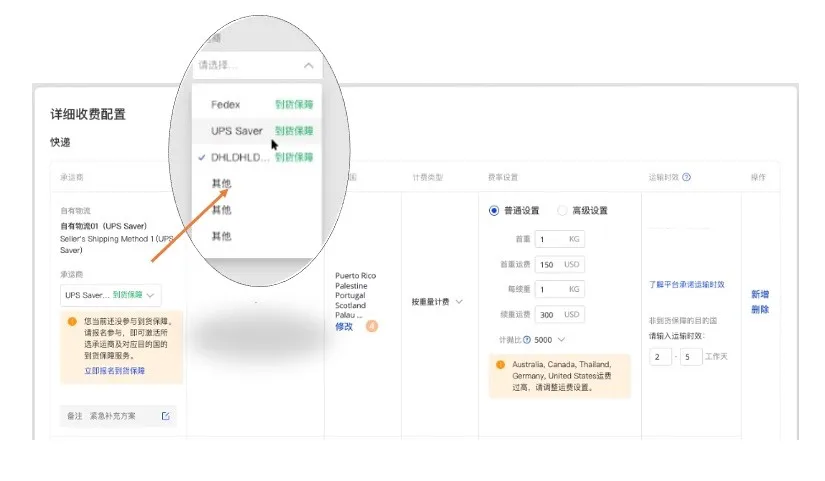Click the orange badge next to 修改
Image resolution: width=825 pixels, height=481 pixels.
click(372, 326)
